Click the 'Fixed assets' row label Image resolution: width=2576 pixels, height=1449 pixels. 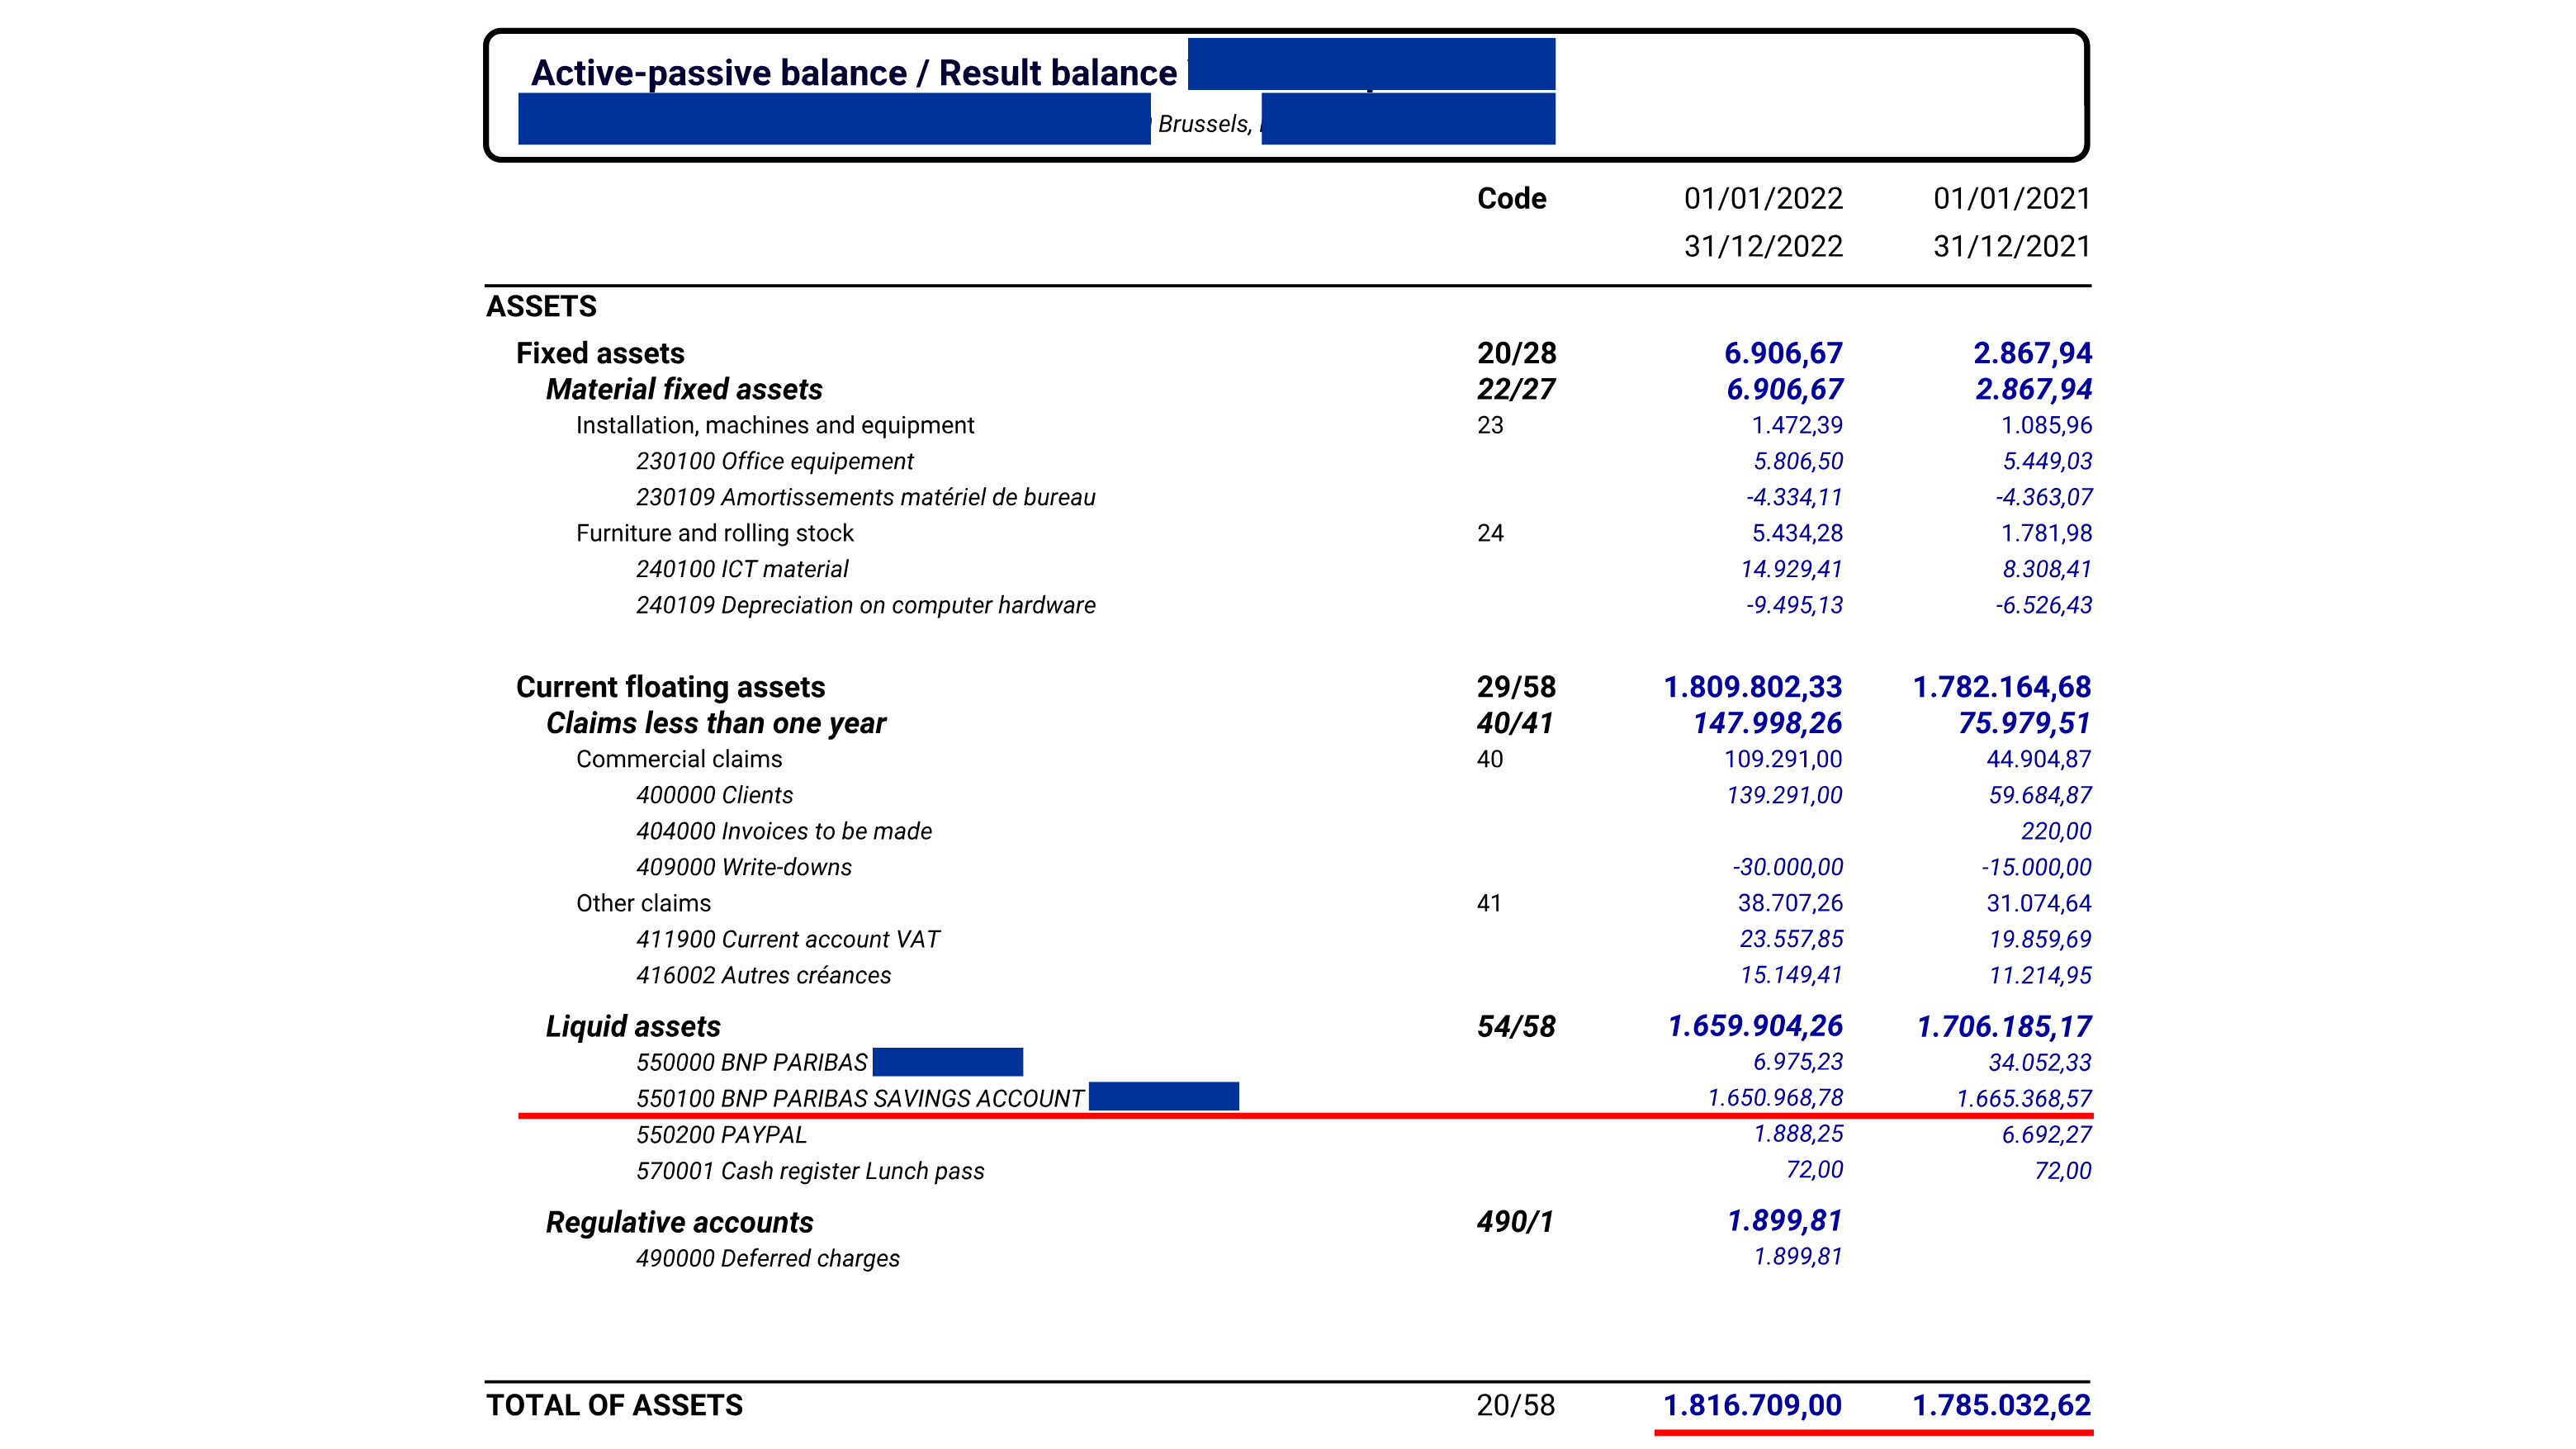point(600,353)
